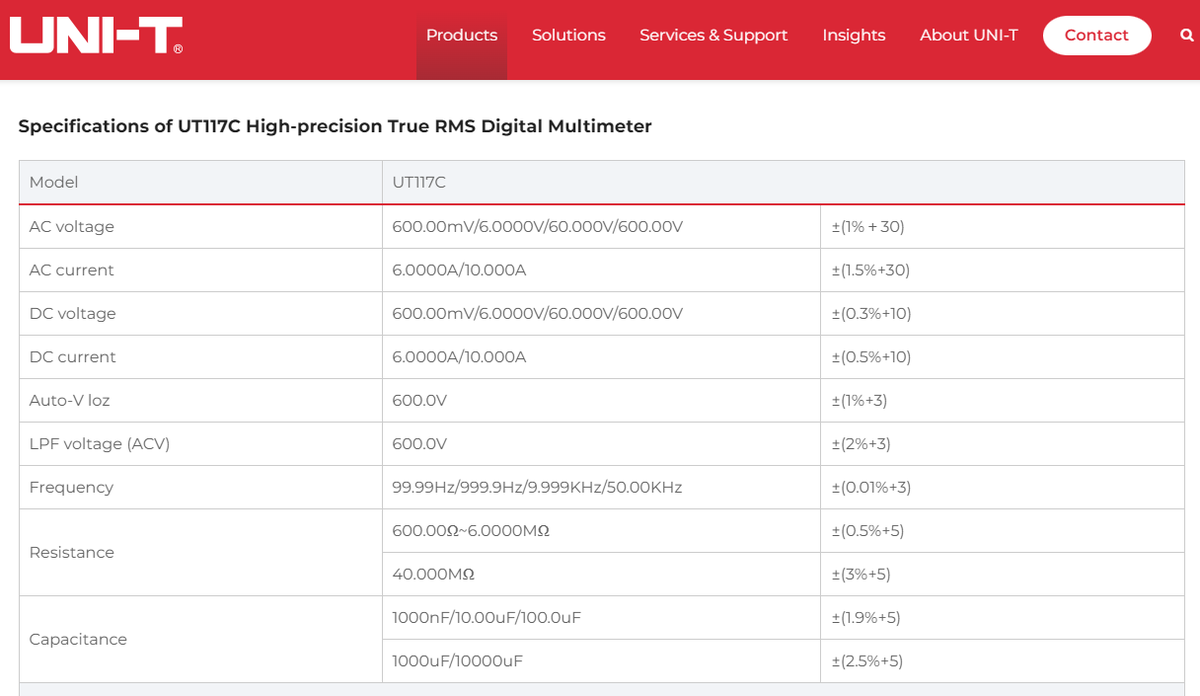The height and width of the screenshot is (696, 1200).
Task: Click the ±(3%+5) accuracy cell
Action: pyautogui.click(x=1002, y=574)
